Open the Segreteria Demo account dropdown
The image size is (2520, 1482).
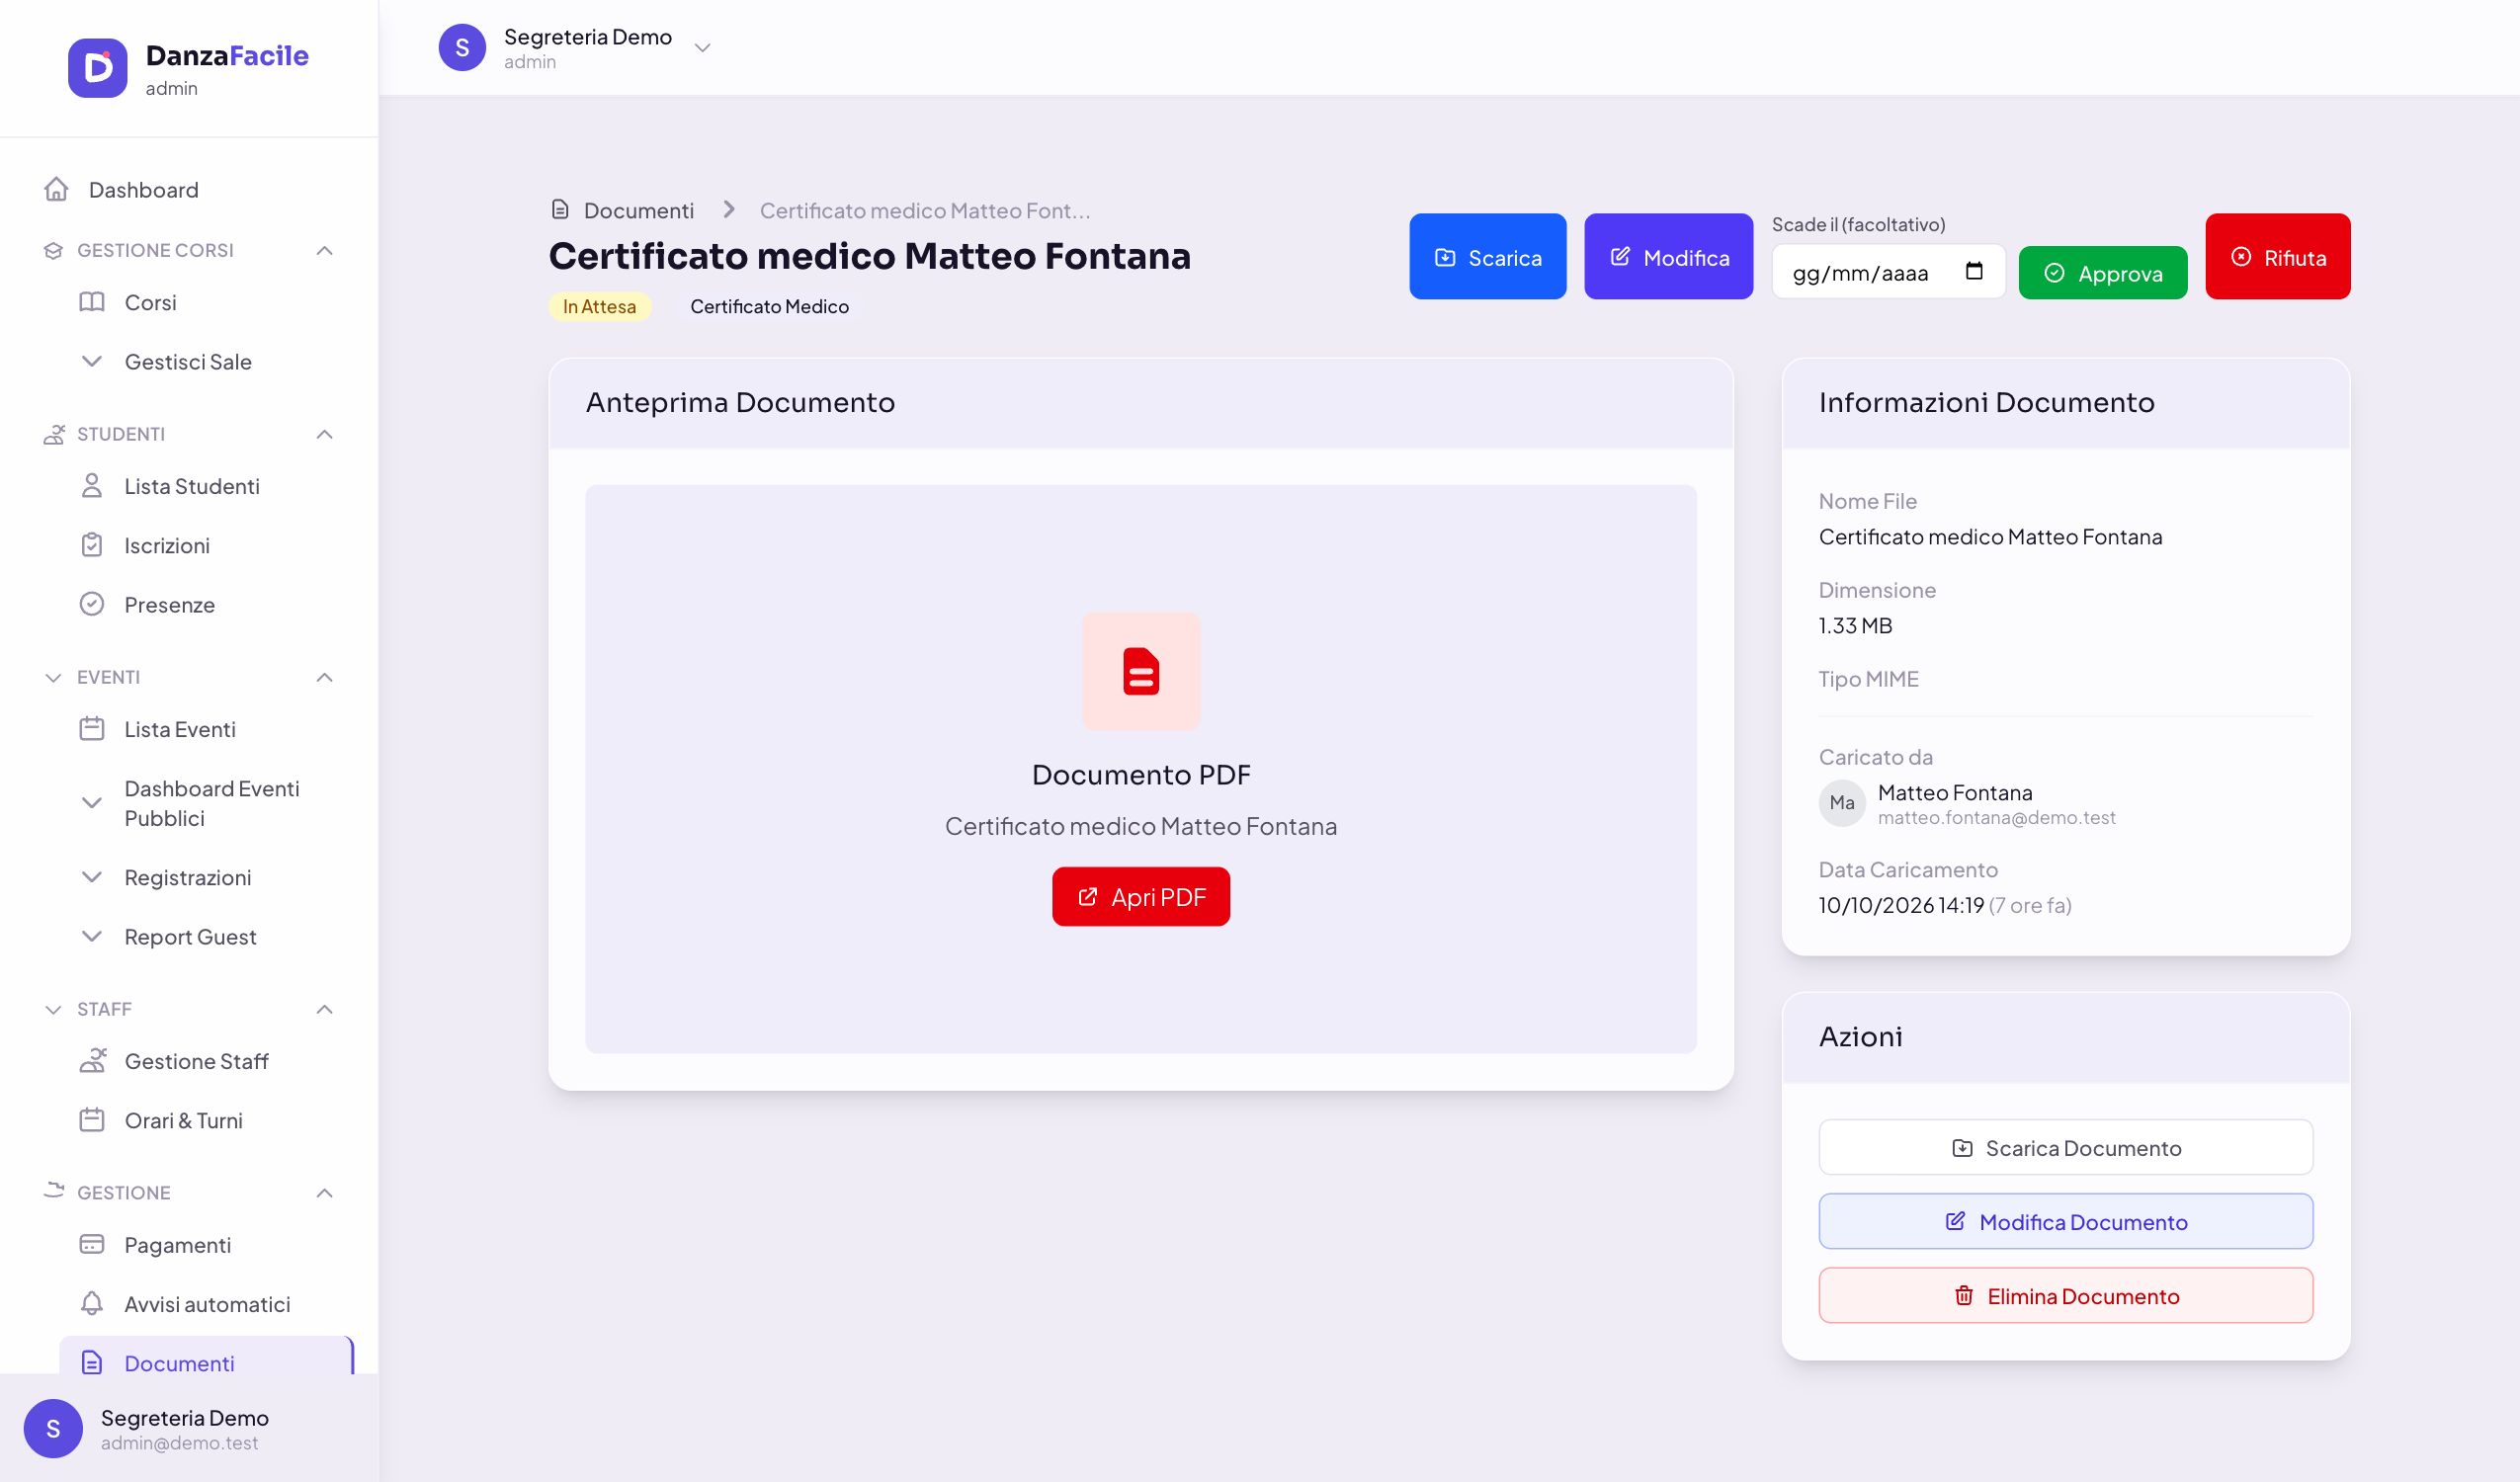[702, 47]
